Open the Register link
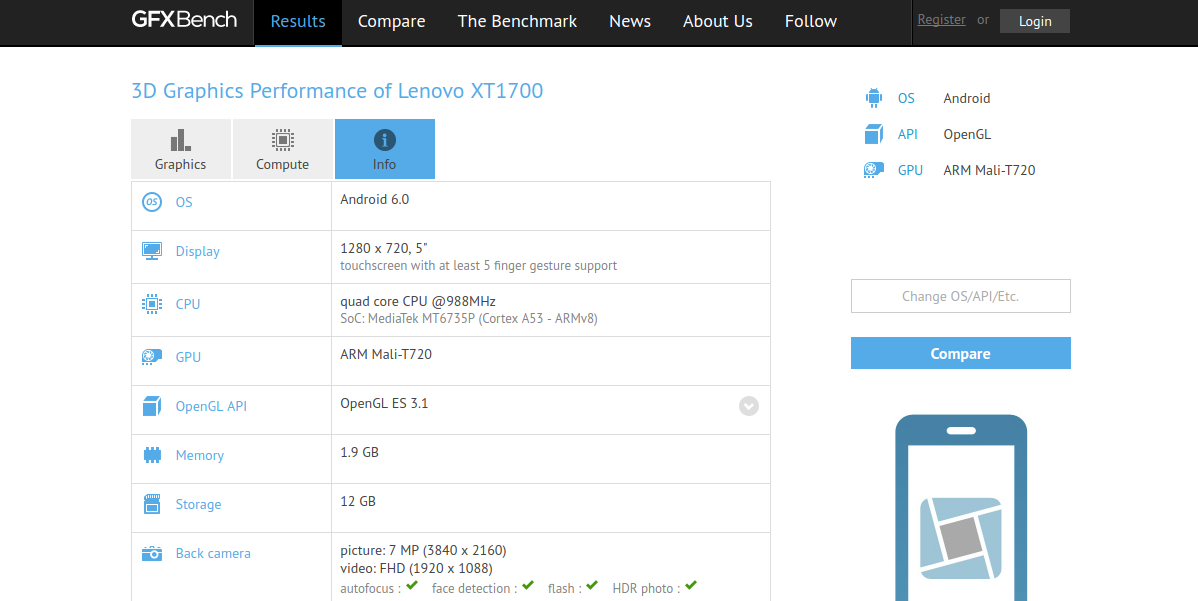Image resolution: width=1198 pixels, height=601 pixels. pyautogui.click(x=941, y=20)
